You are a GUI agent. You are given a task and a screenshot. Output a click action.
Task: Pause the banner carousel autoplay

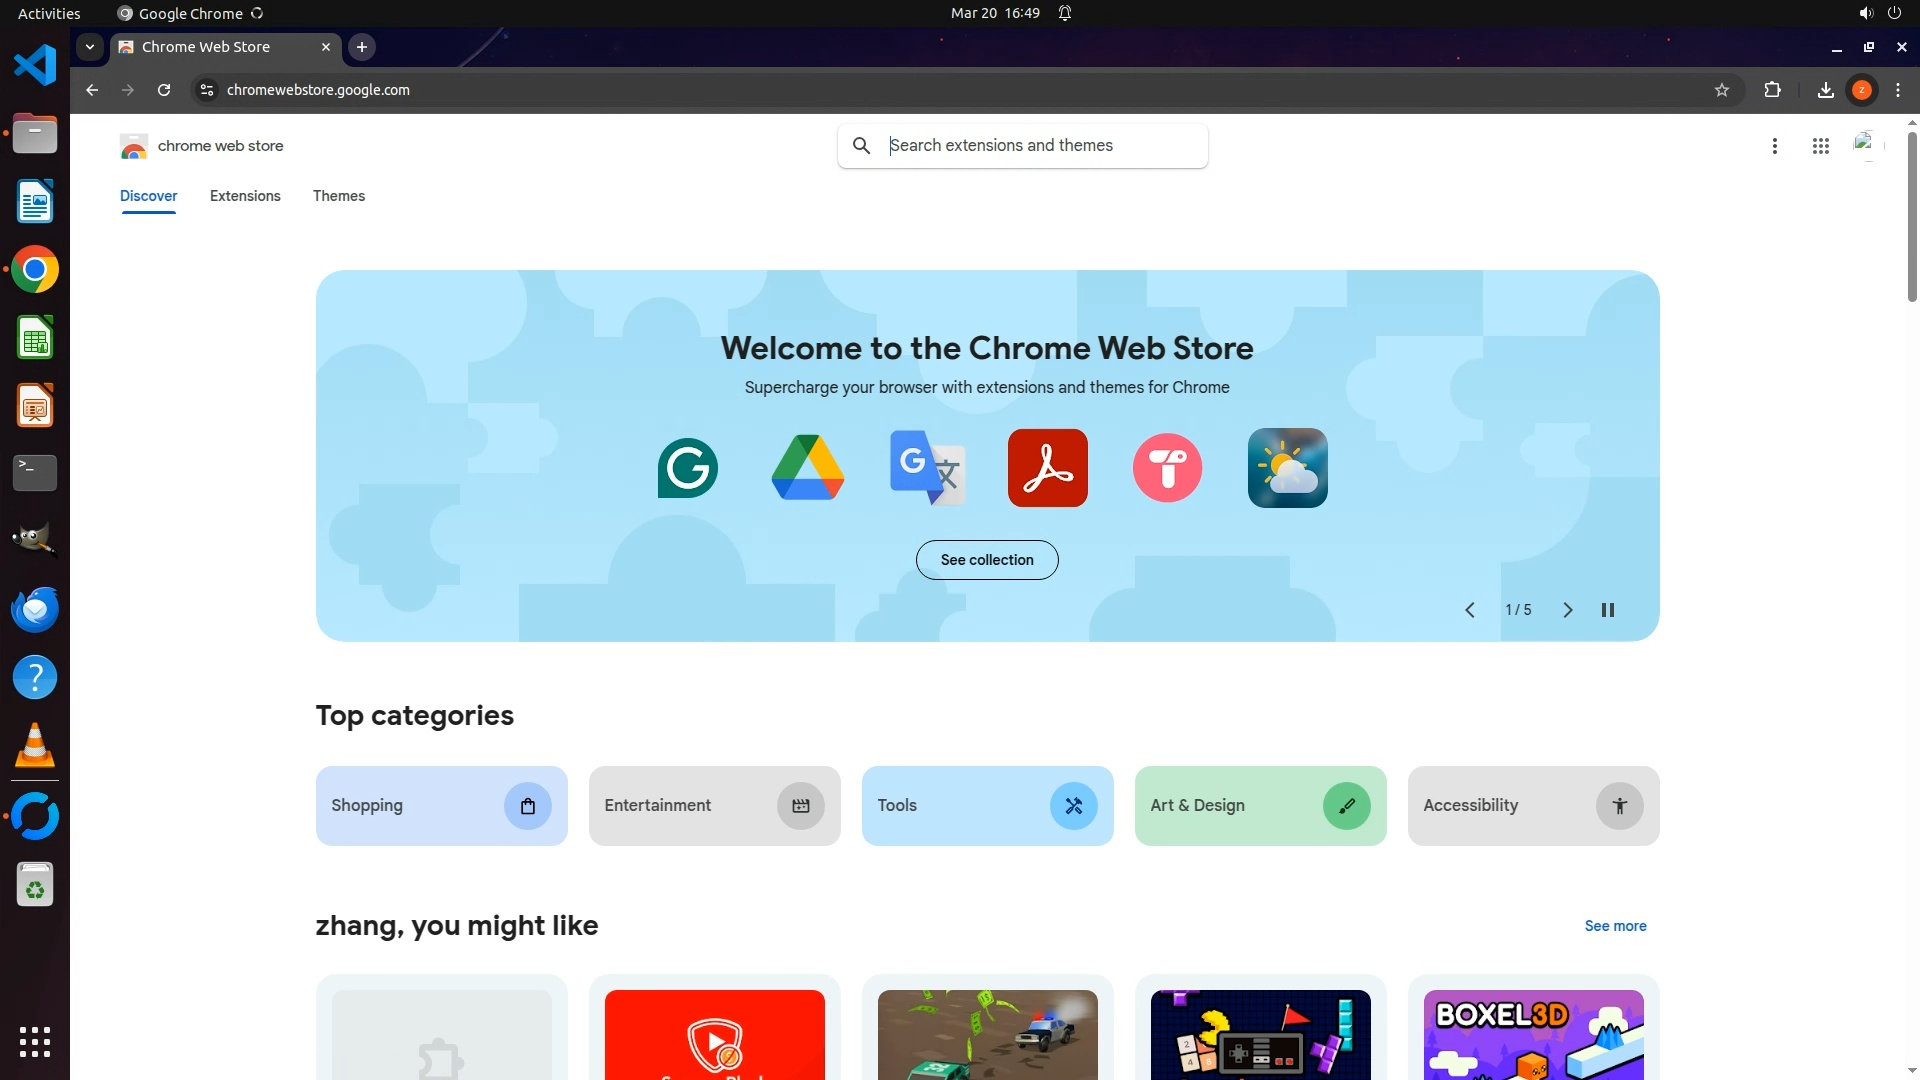tap(1607, 610)
